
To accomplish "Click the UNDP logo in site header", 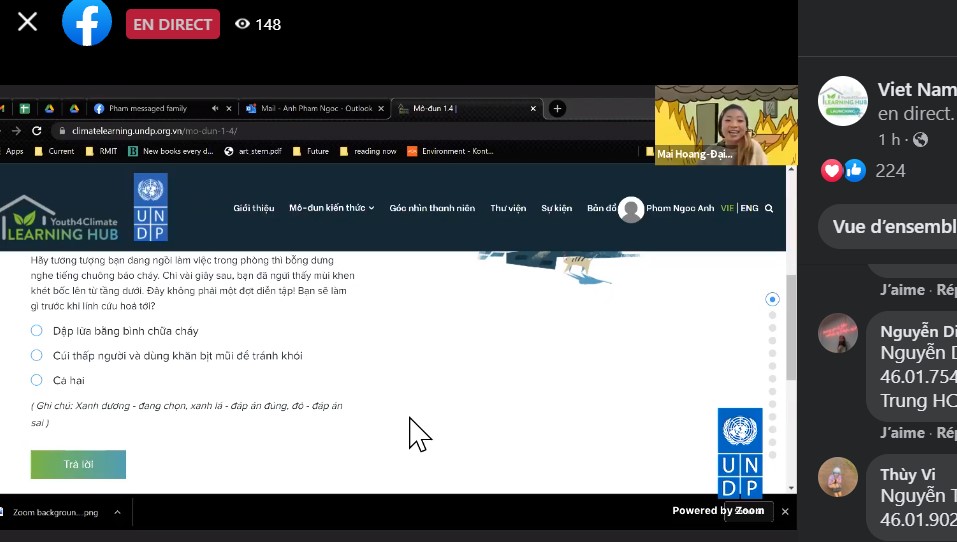I will pyautogui.click(x=151, y=208).
